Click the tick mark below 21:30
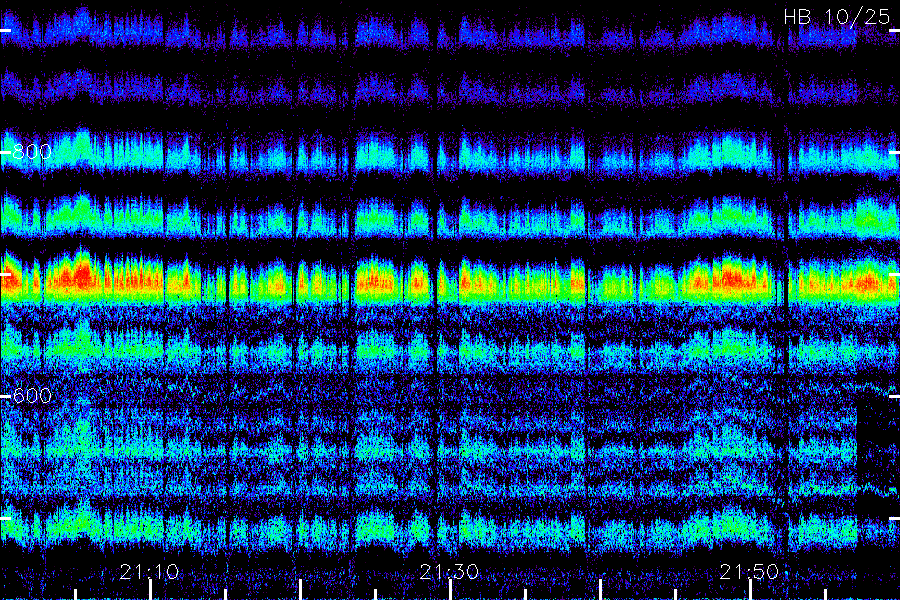The image size is (900, 600). pos(451,590)
